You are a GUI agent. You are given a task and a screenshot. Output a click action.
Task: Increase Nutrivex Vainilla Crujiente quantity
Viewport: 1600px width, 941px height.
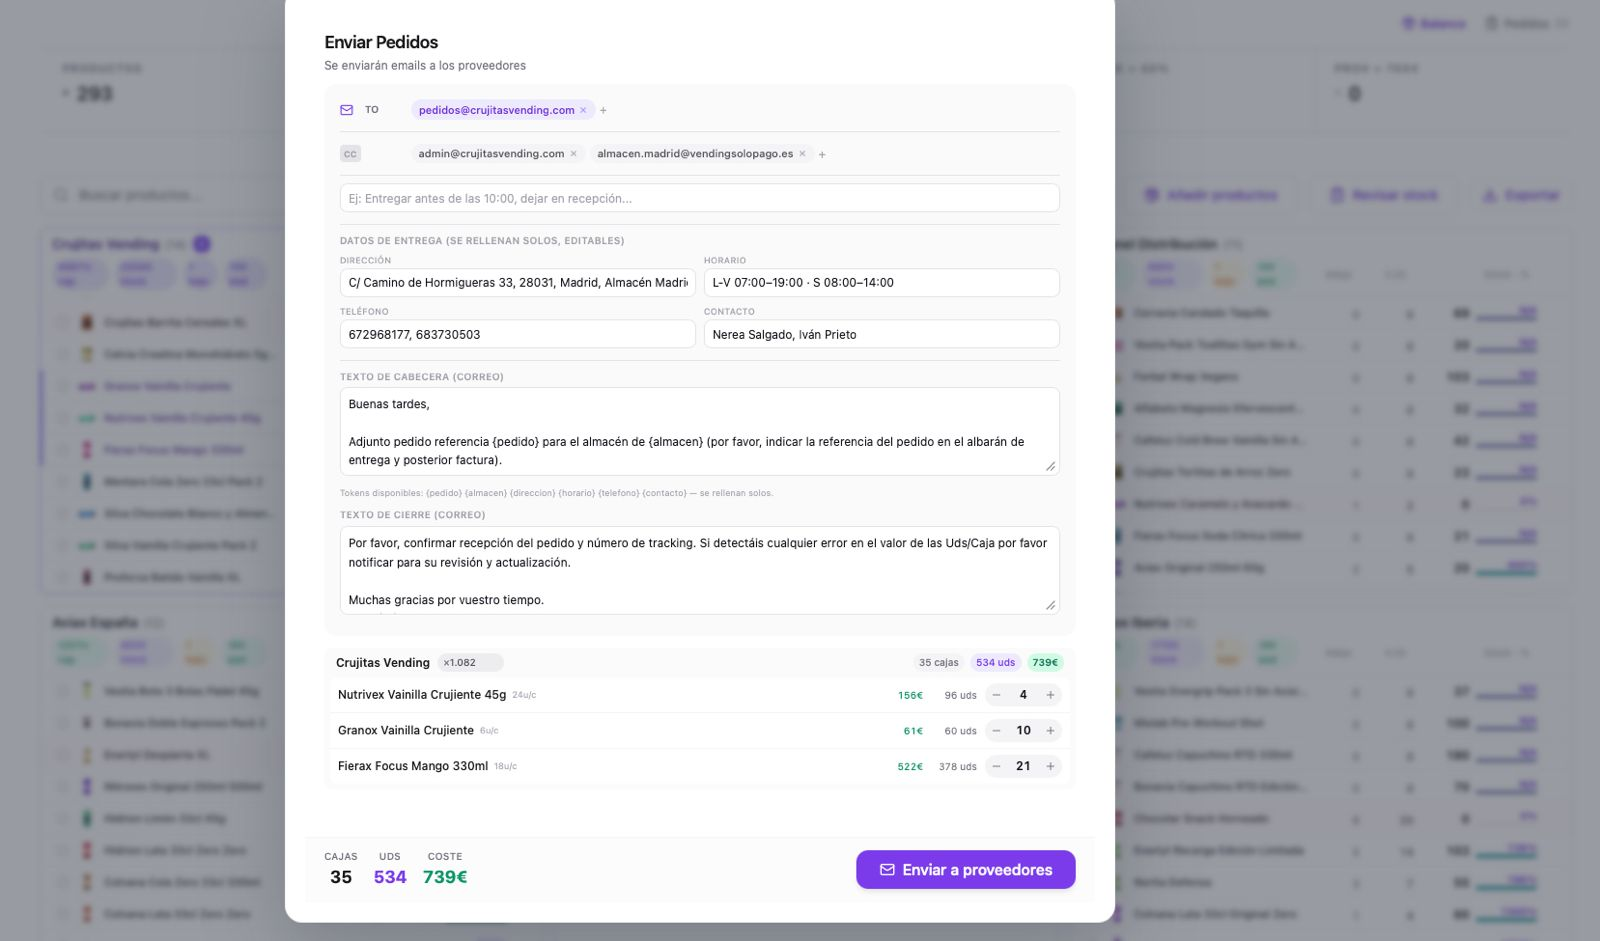[1050, 695]
